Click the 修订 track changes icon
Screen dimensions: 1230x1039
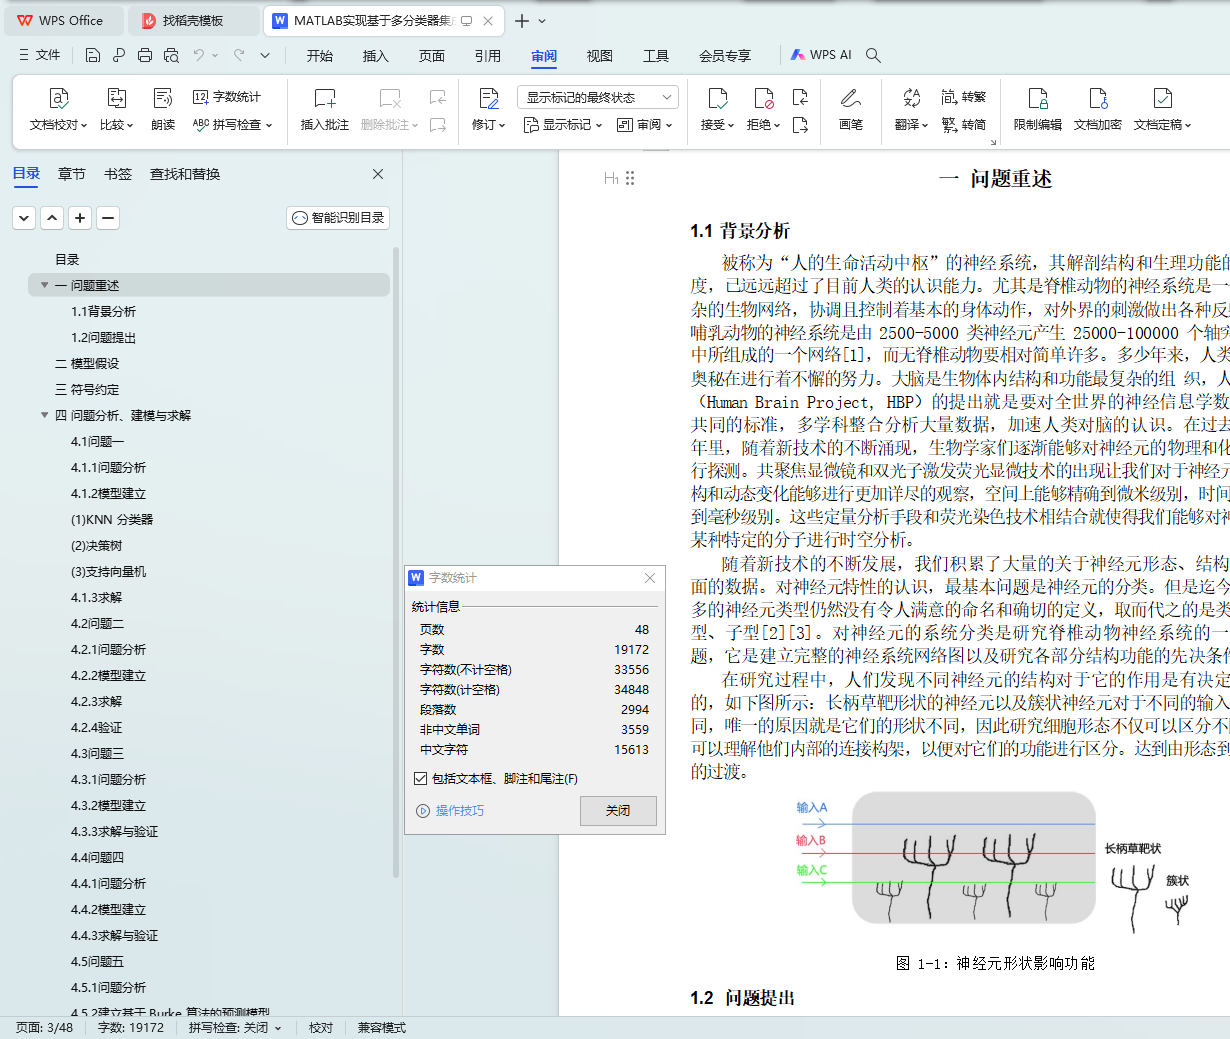point(489,98)
